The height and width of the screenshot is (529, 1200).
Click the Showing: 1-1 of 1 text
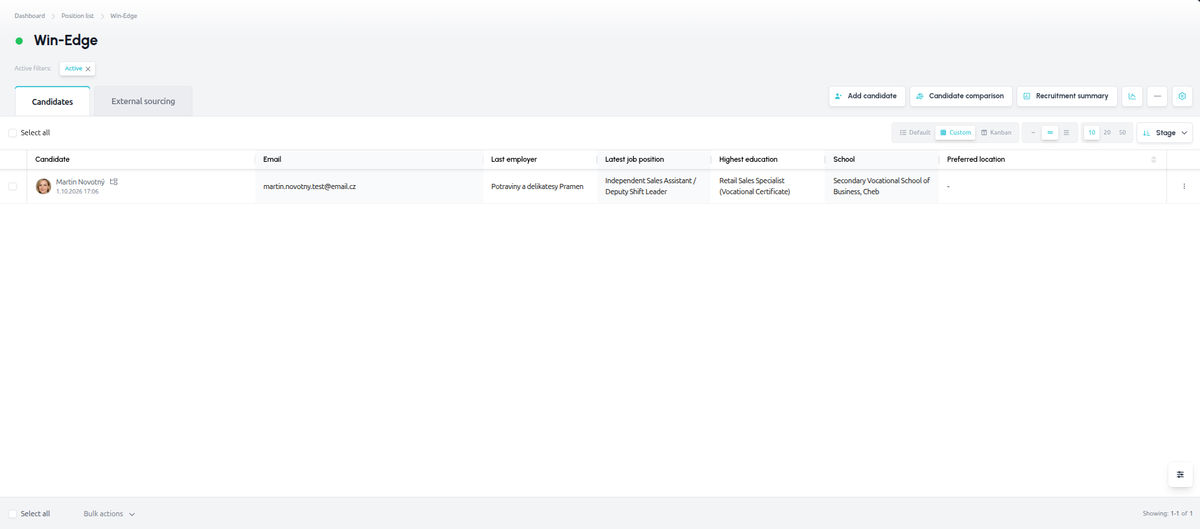[x=1167, y=513]
